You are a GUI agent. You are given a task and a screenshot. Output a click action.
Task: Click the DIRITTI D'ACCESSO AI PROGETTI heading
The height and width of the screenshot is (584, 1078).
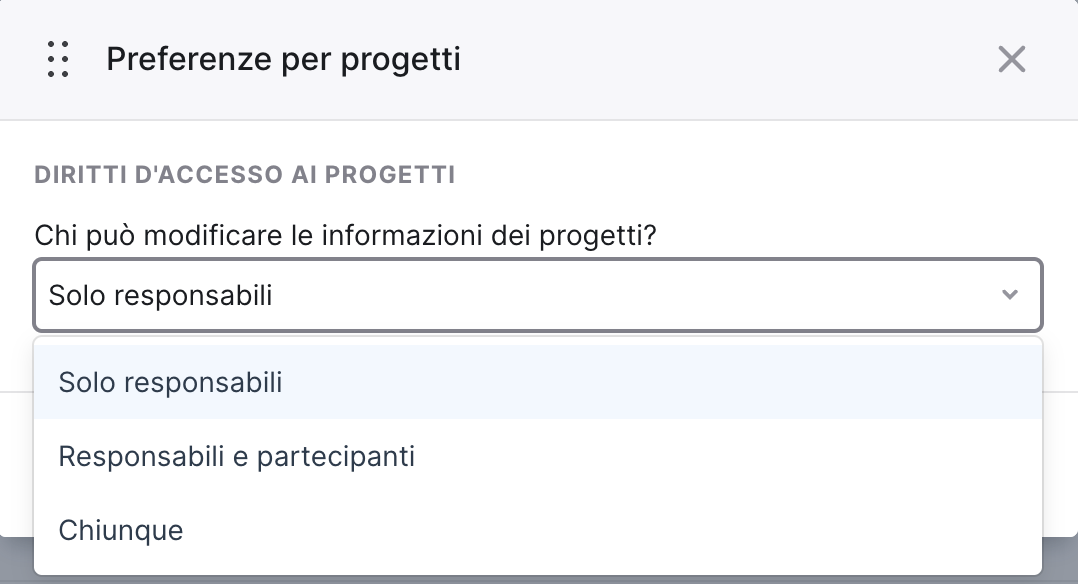pyautogui.click(x=245, y=175)
